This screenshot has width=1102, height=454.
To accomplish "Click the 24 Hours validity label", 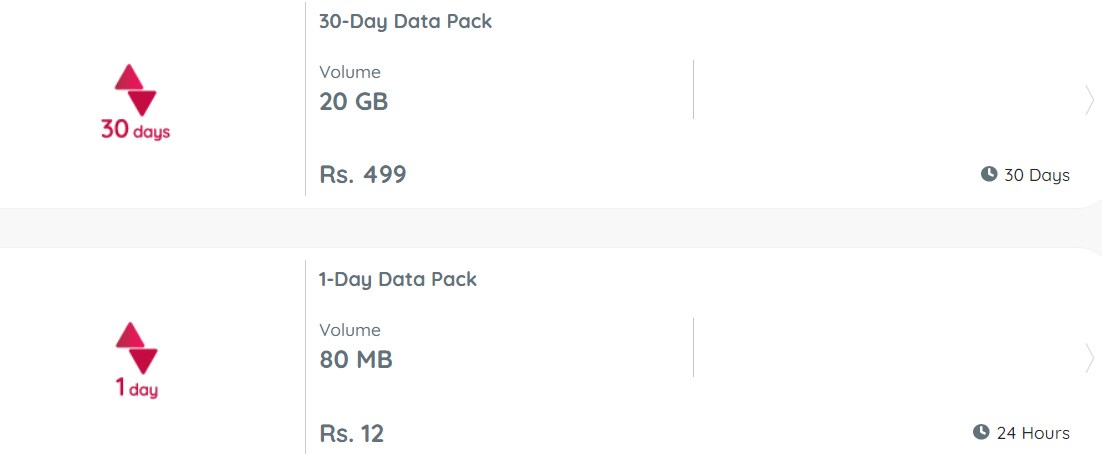I will tap(1033, 433).
